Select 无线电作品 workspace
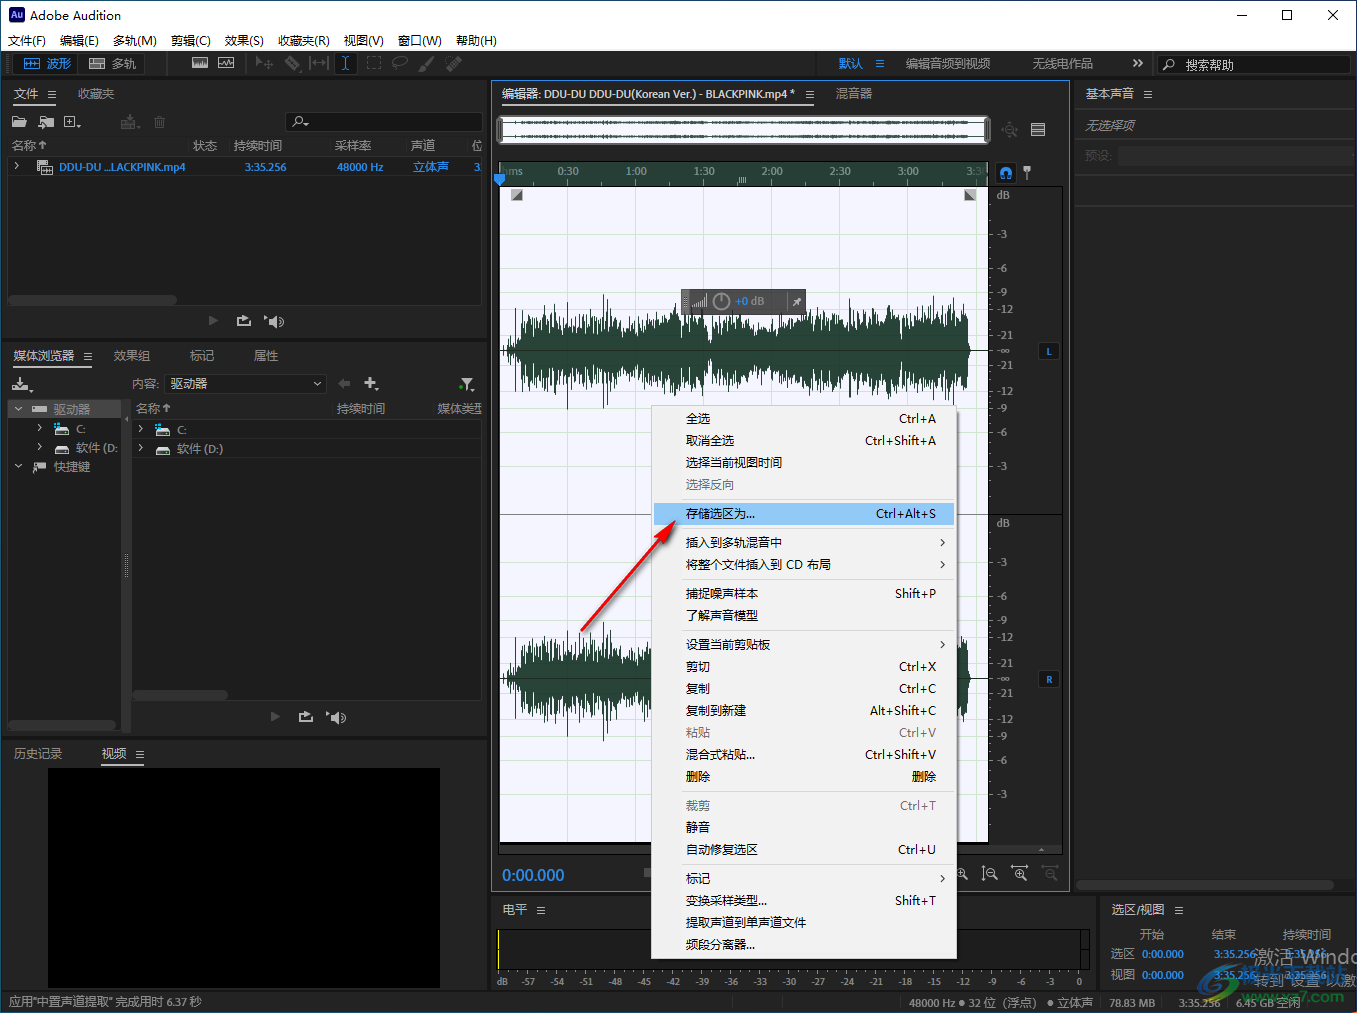 pos(1063,64)
